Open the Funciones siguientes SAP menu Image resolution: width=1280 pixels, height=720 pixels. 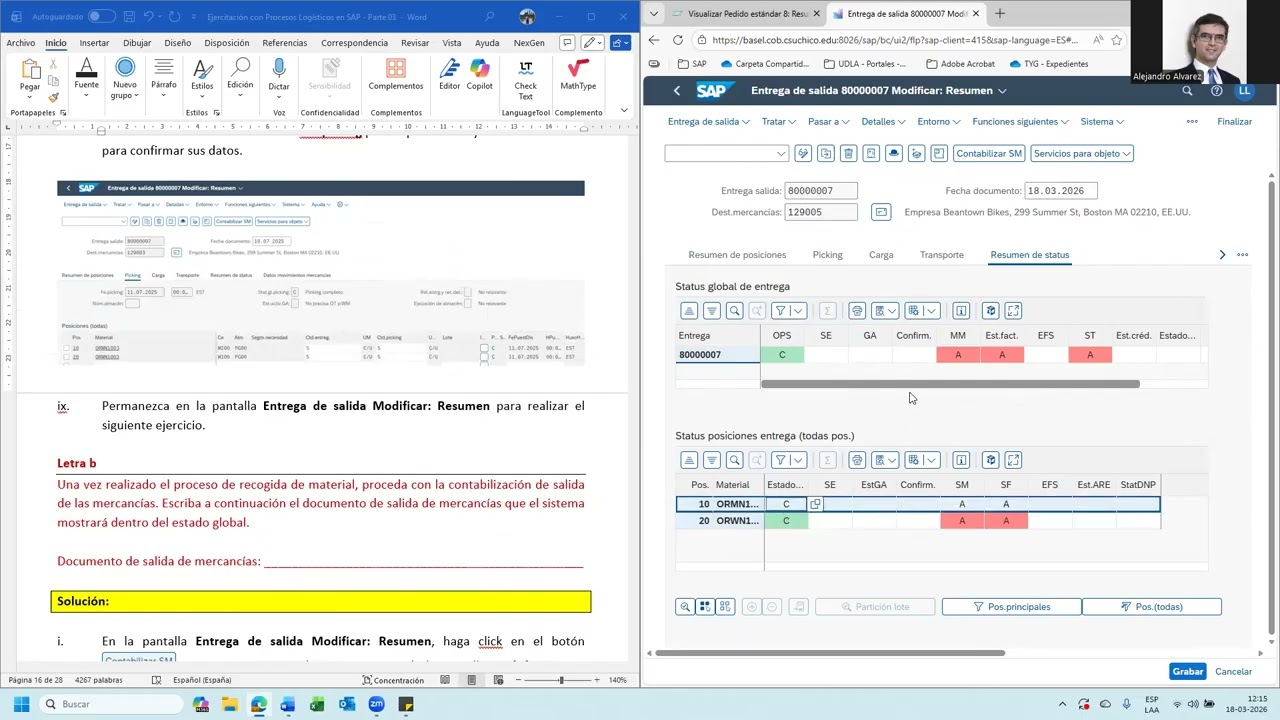(1020, 121)
